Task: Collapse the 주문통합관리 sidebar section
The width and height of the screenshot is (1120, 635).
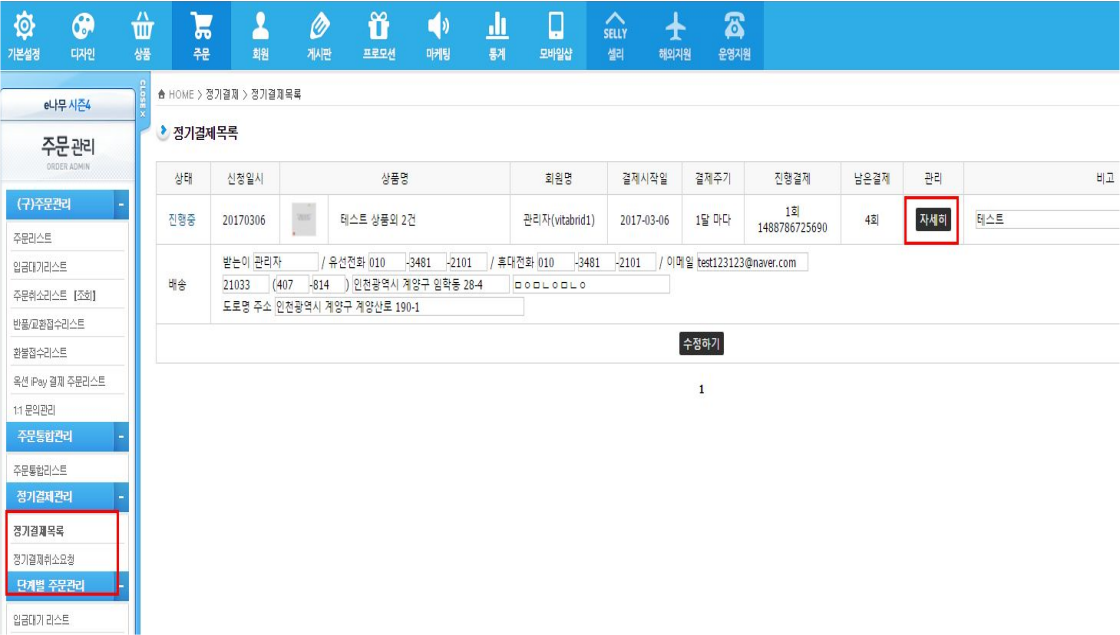Action: (x=121, y=437)
